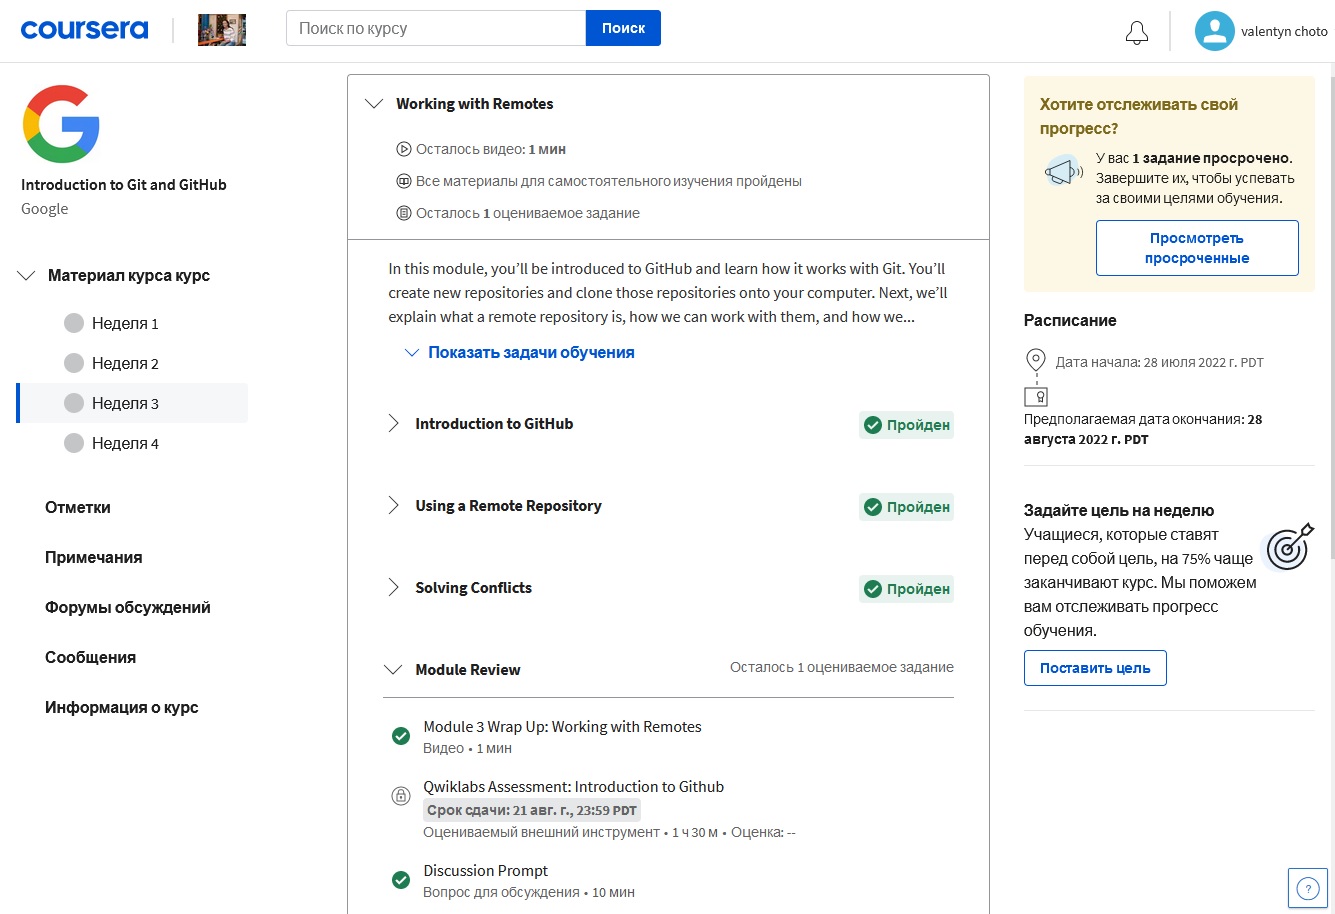1335x914 pixels.
Task: Open Сообщения in the sidebar
Action: (x=90, y=657)
